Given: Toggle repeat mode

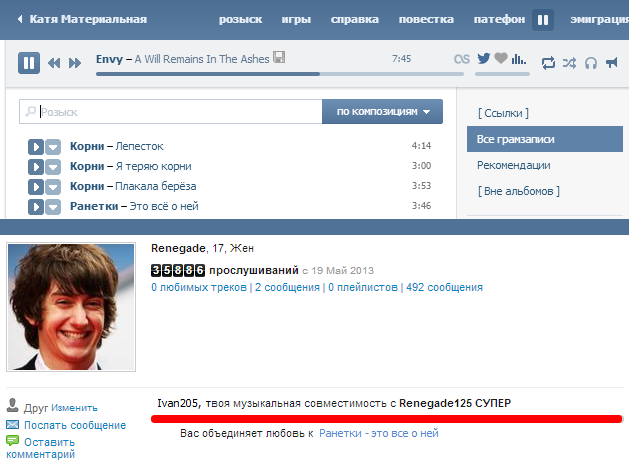Looking at the screenshot, I should 548,63.
